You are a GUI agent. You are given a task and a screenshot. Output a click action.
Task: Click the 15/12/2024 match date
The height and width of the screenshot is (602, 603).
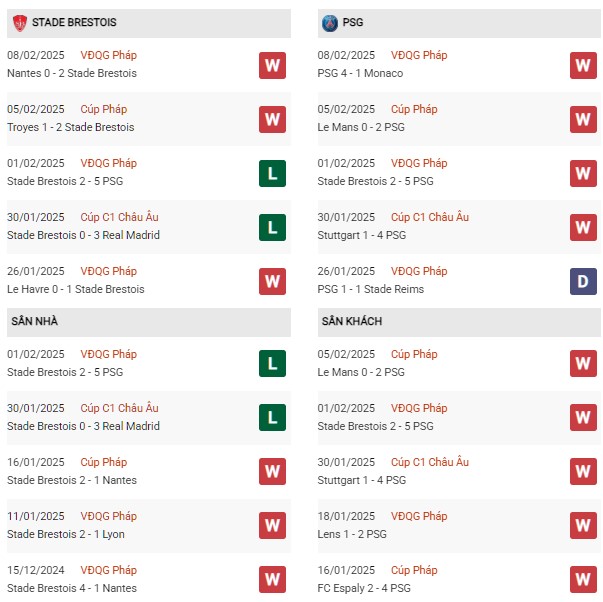point(36,570)
